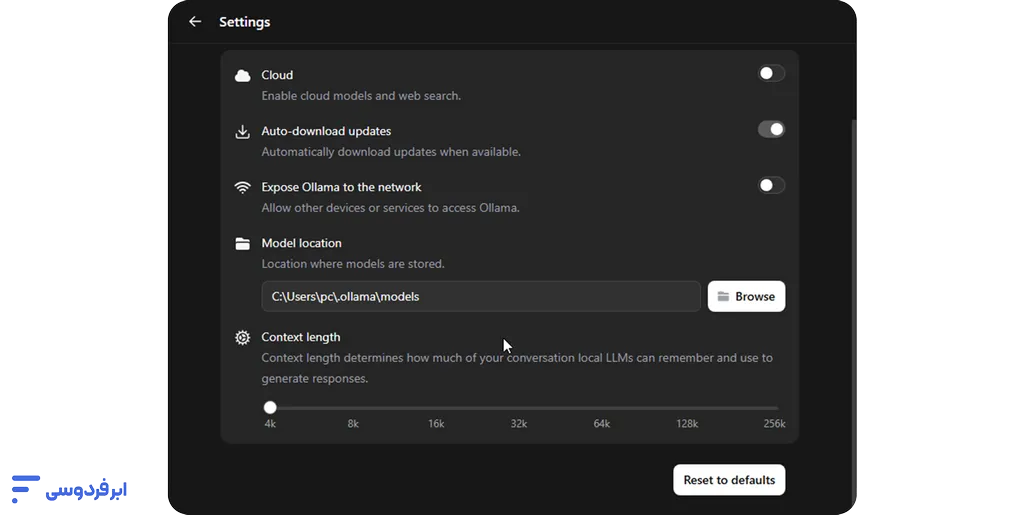Click the Cloud icon
1024x515 pixels.
[x=242, y=76]
